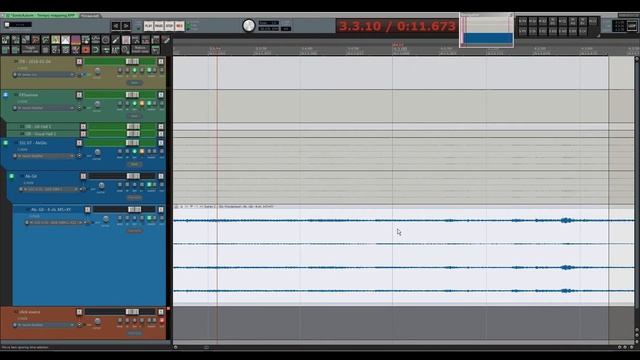The height and width of the screenshot is (360, 640).
Task: Click the STOP transport button
Action: 169,26
